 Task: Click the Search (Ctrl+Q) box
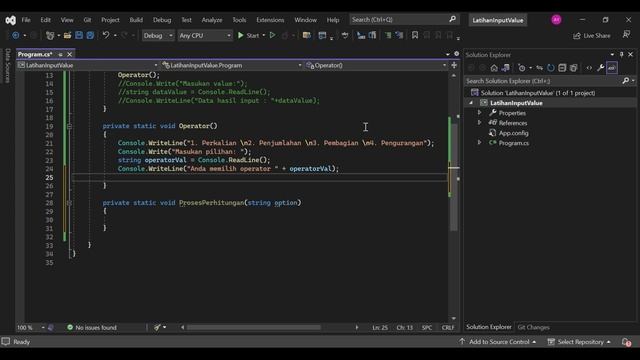[x=403, y=20]
